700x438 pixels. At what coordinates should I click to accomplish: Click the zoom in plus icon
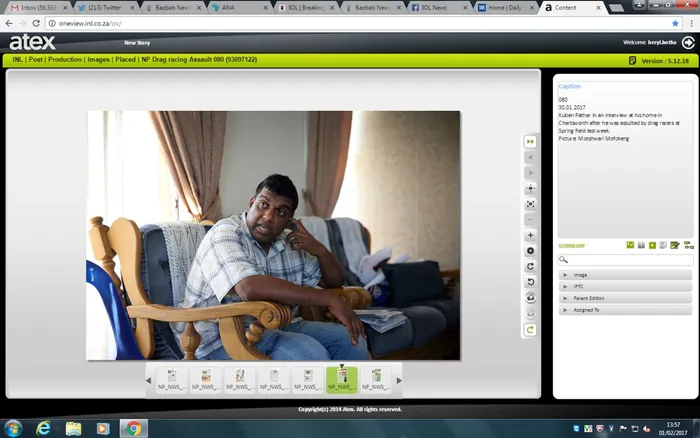530,235
